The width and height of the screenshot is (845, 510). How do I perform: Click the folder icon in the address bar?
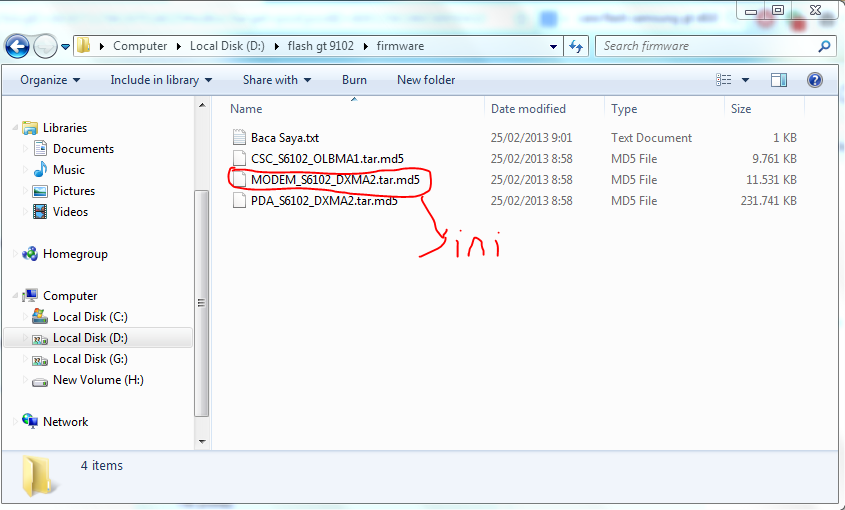[x=84, y=46]
